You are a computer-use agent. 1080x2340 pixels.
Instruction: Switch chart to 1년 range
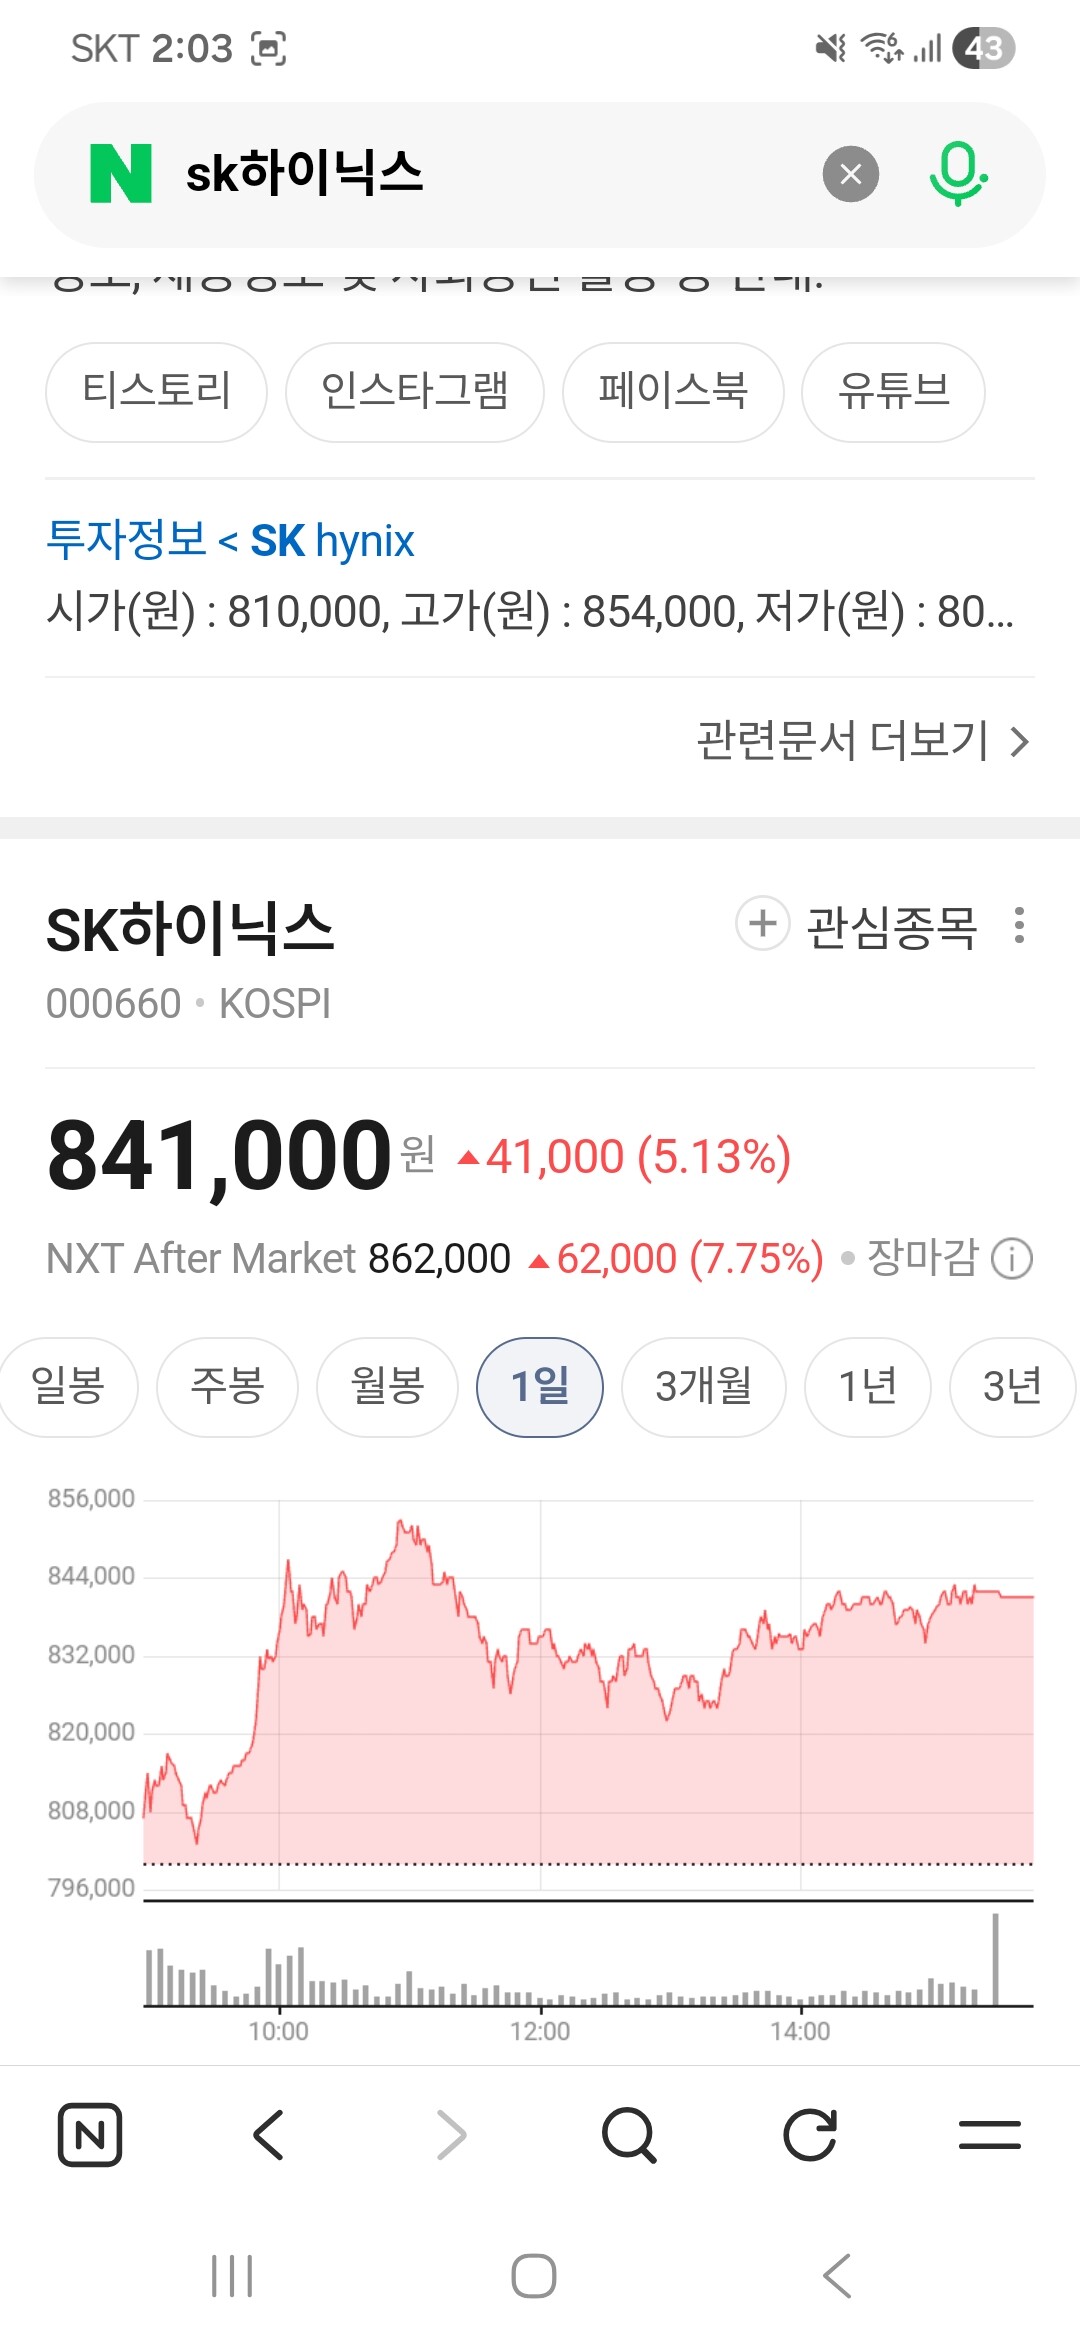pos(867,1387)
